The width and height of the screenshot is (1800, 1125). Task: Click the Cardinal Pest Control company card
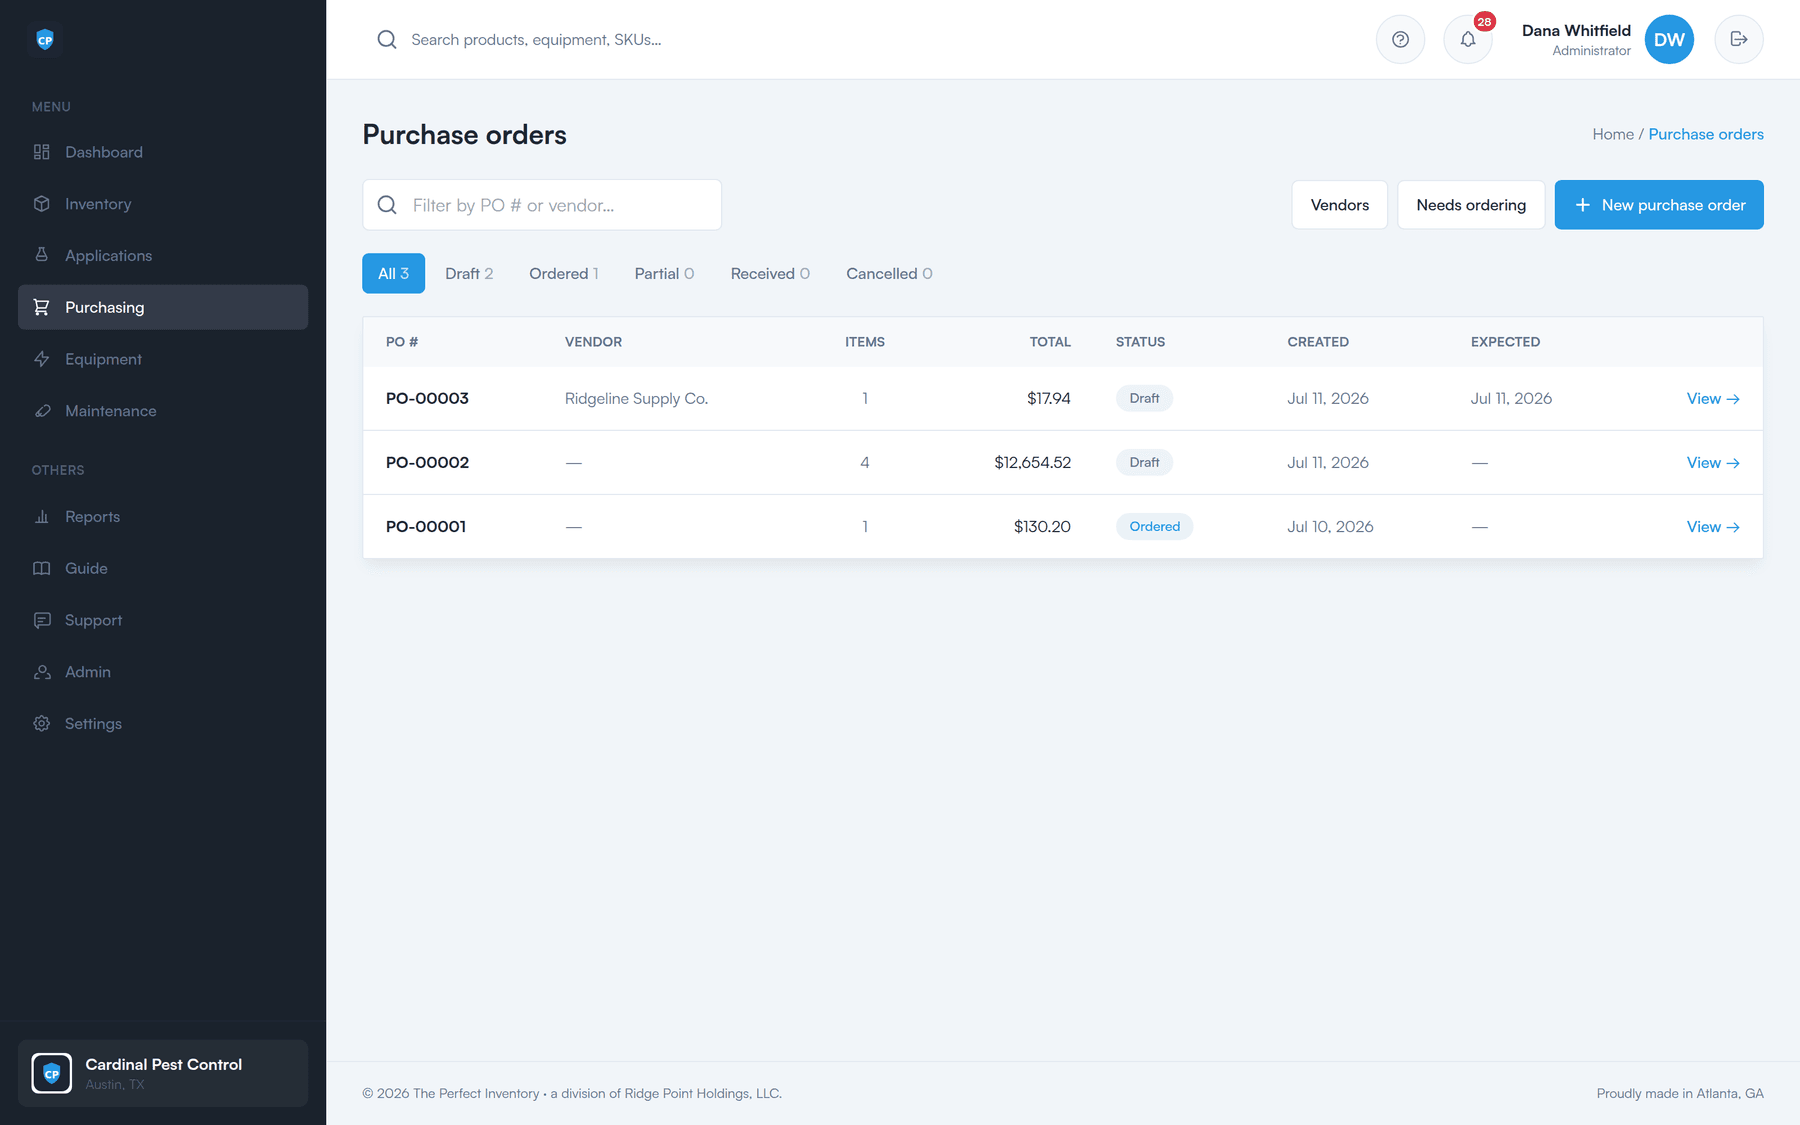(163, 1074)
